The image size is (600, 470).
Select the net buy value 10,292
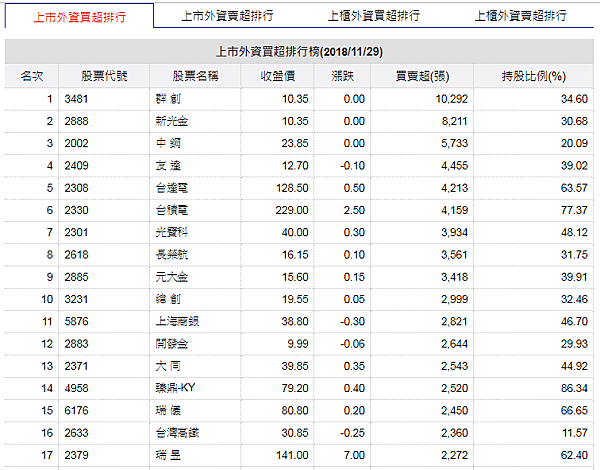coord(452,99)
